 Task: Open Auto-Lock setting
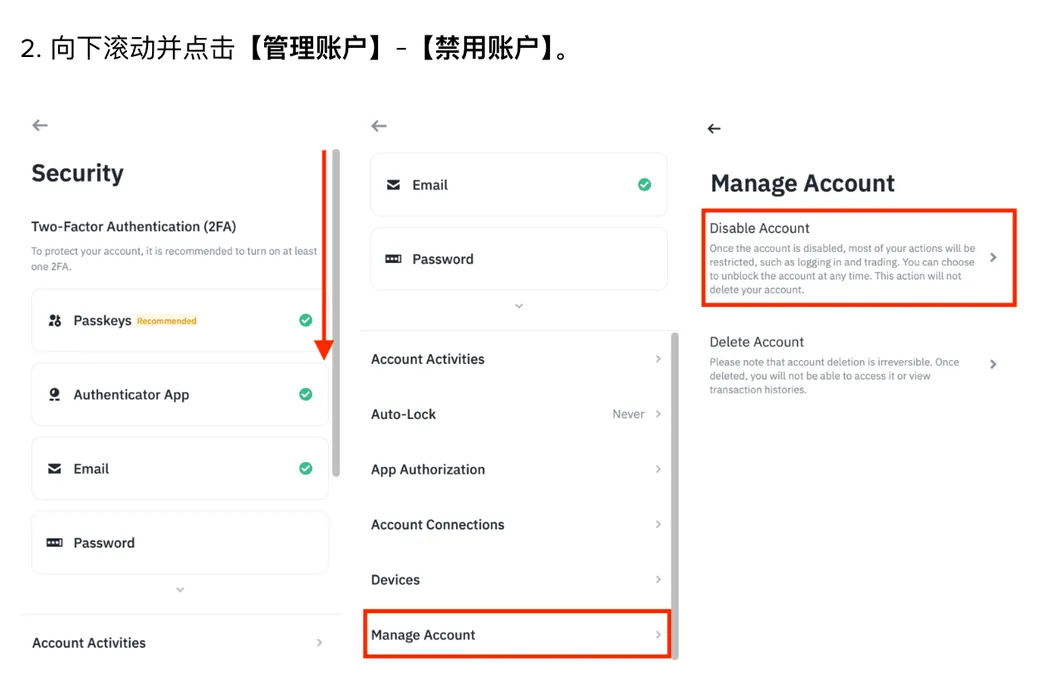coord(517,414)
